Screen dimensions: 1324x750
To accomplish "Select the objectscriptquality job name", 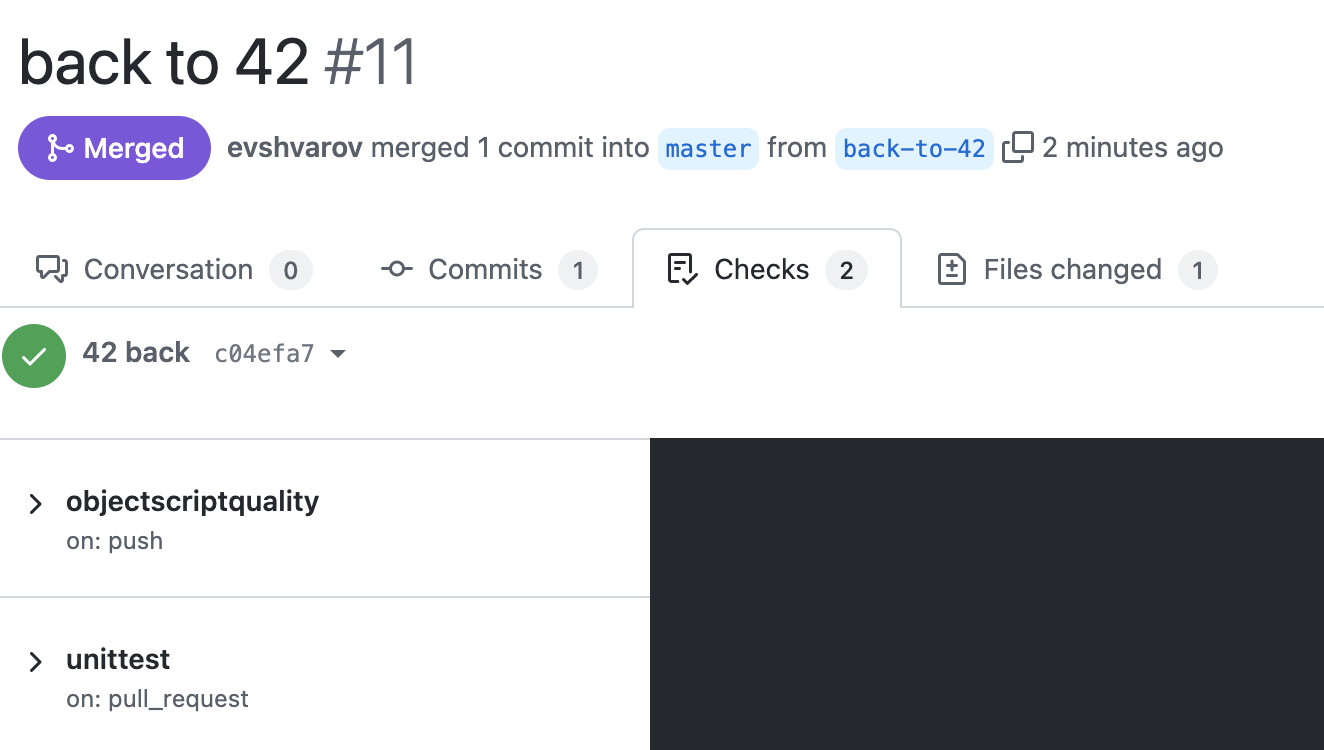I will coord(192,501).
